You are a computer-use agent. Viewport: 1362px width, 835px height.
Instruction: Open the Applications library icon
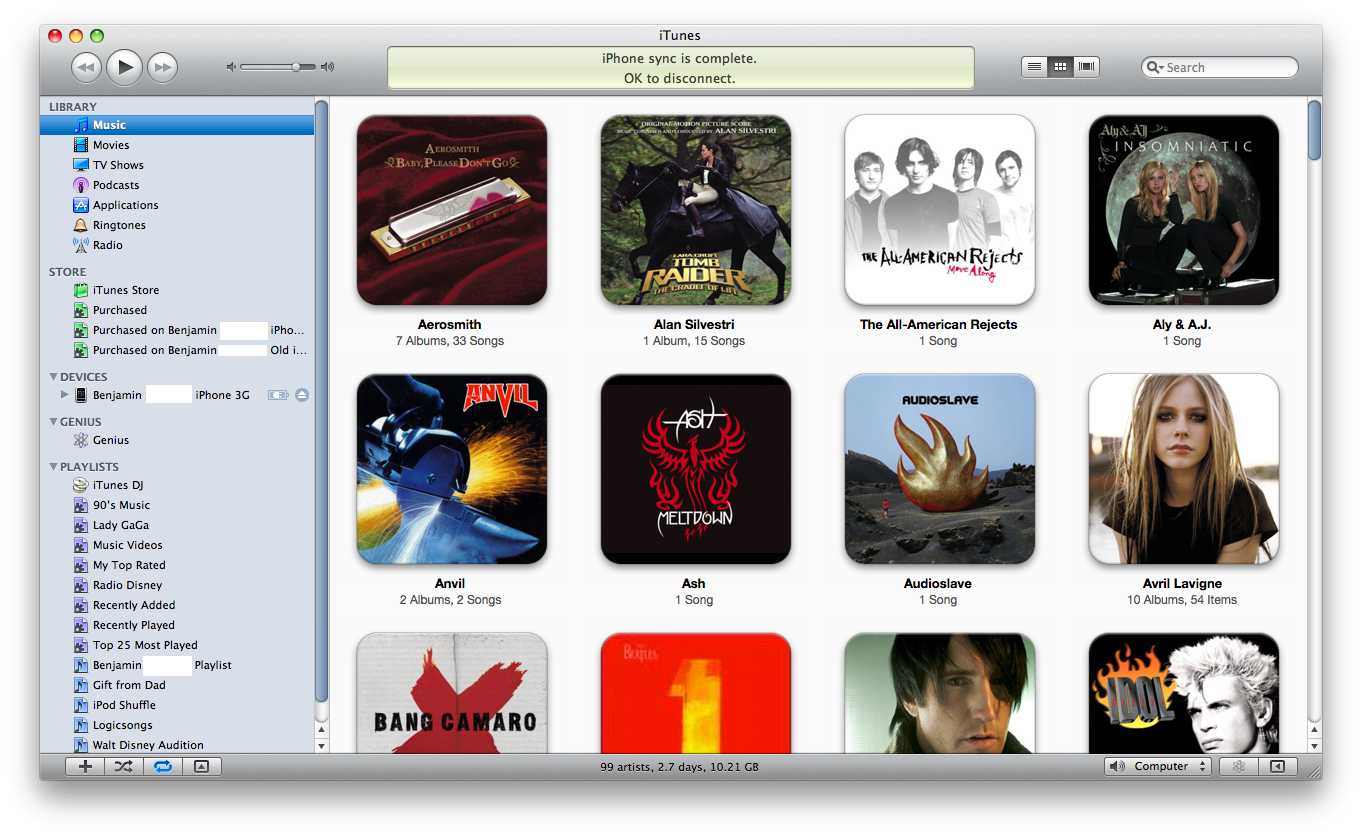point(81,205)
